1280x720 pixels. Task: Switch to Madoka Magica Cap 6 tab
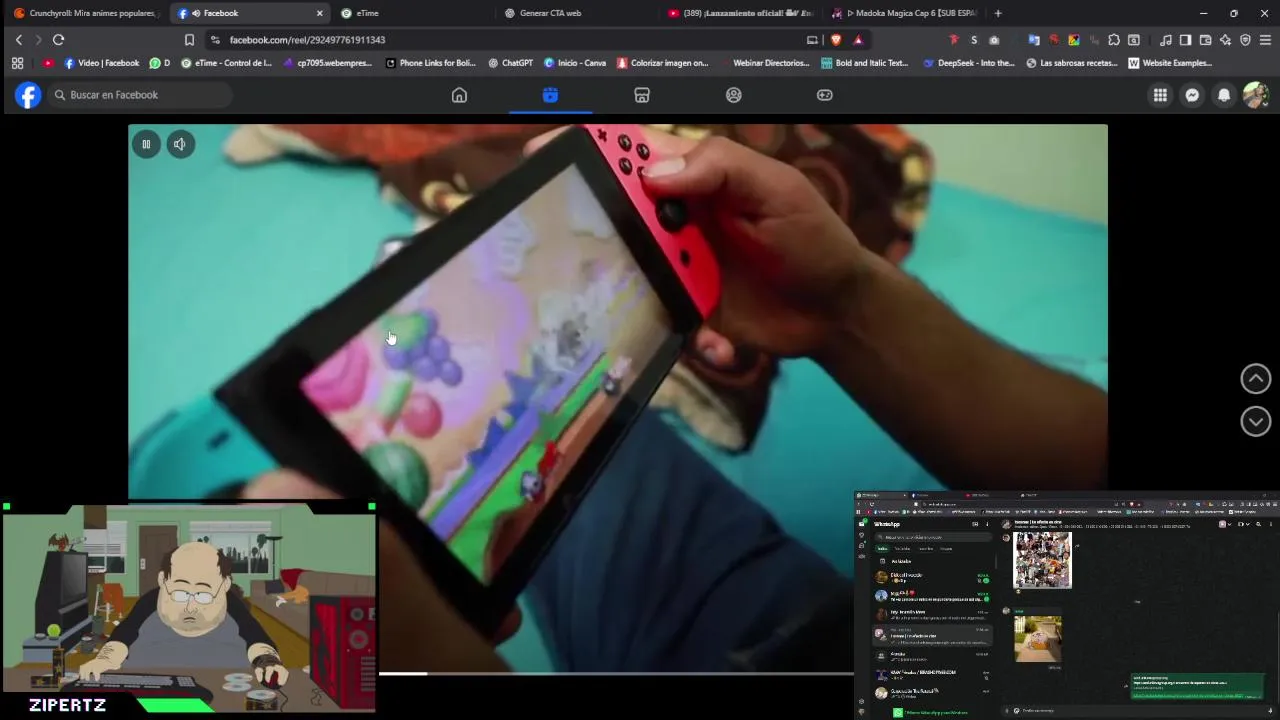point(905,13)
